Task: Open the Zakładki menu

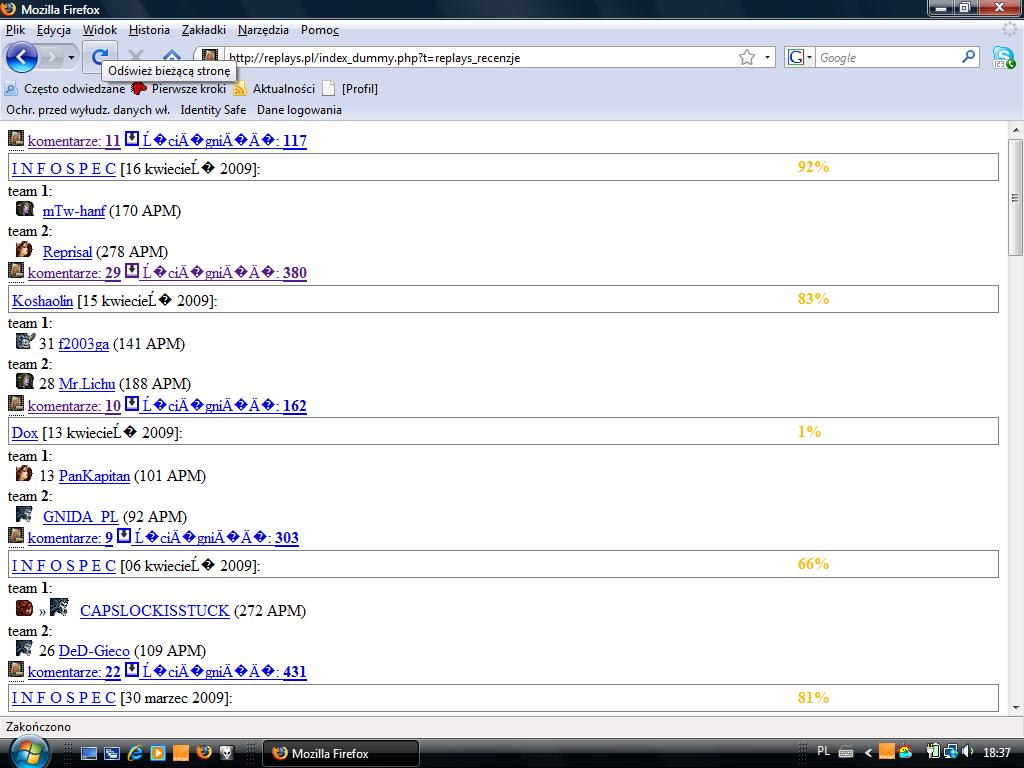Action: [204, 30]
